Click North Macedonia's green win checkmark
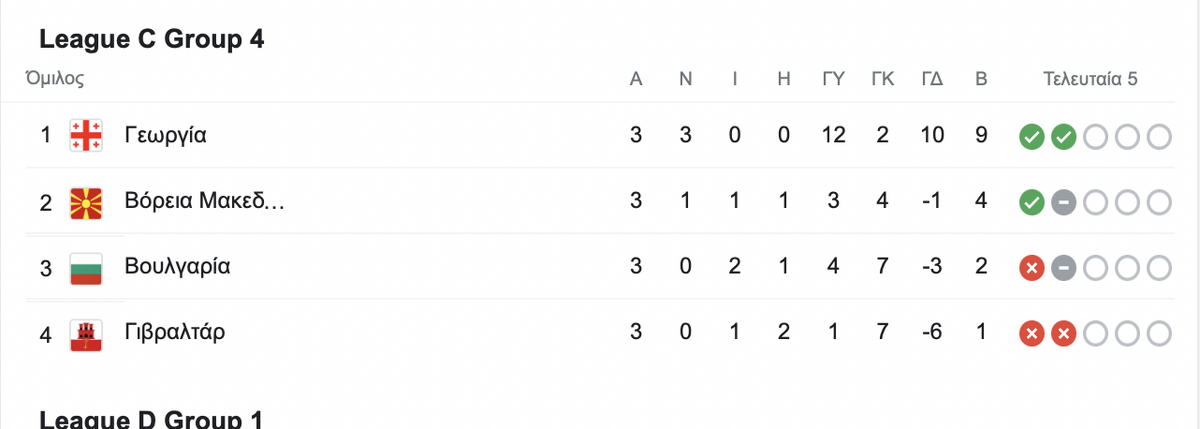Image resolution: width=1200 pixels, height=429 pixels. (x=1031, y=203)
